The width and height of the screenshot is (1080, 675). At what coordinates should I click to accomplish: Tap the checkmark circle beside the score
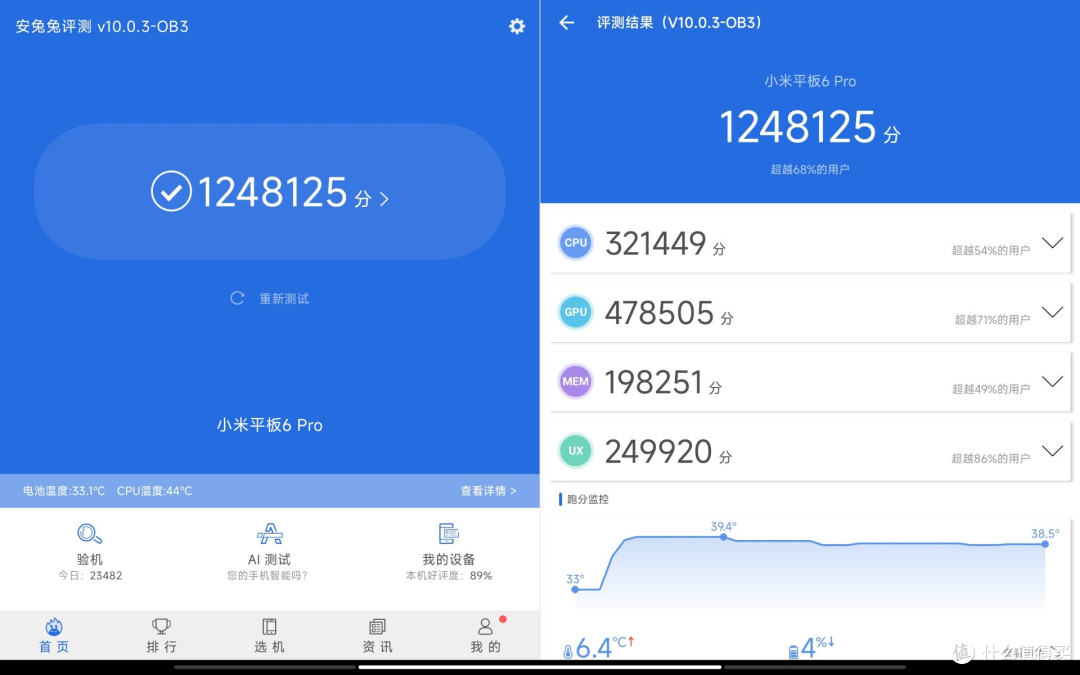pos(171,191)
